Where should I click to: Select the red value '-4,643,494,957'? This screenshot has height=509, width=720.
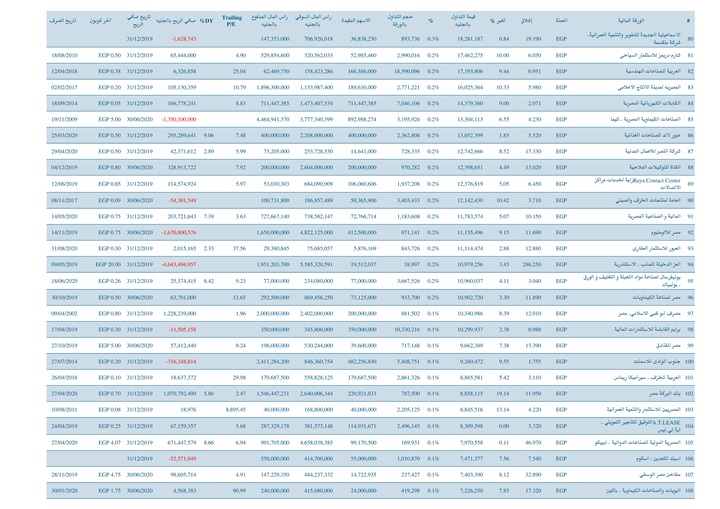[179, 265]
